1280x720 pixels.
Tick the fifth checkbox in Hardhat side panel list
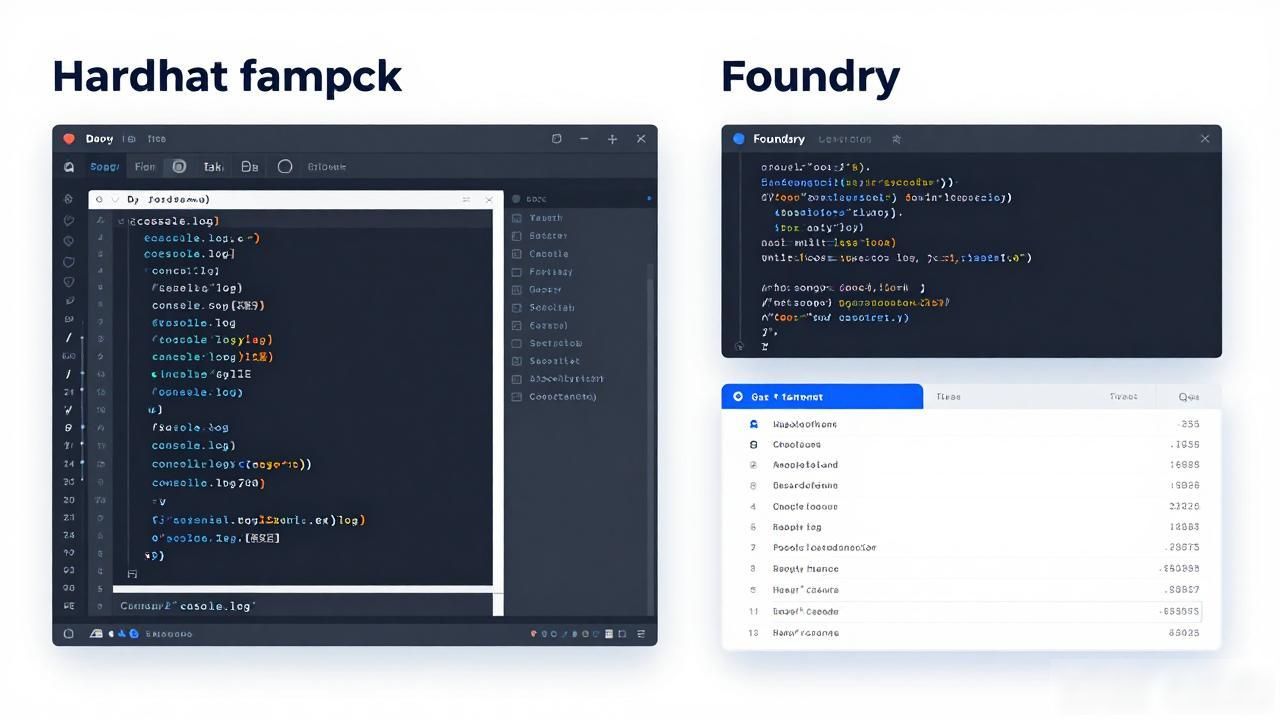[x=517, y=290]
